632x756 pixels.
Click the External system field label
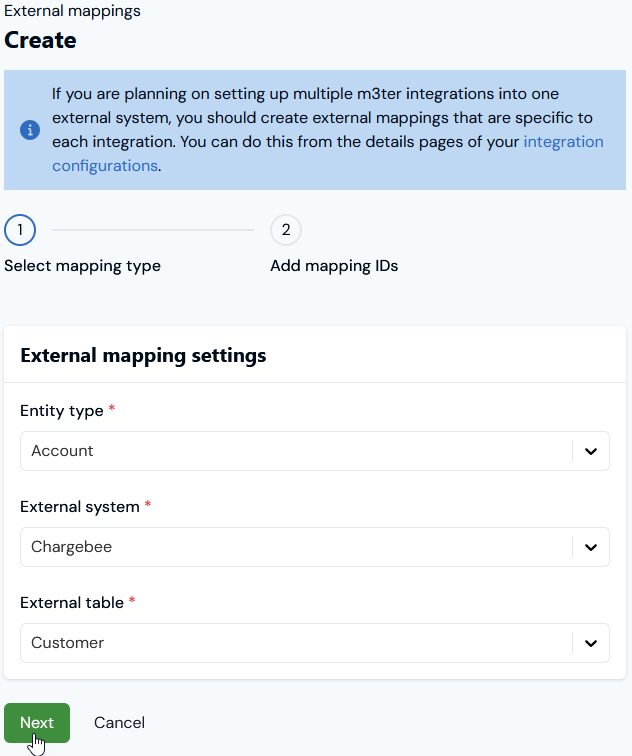tap(80, 507)
